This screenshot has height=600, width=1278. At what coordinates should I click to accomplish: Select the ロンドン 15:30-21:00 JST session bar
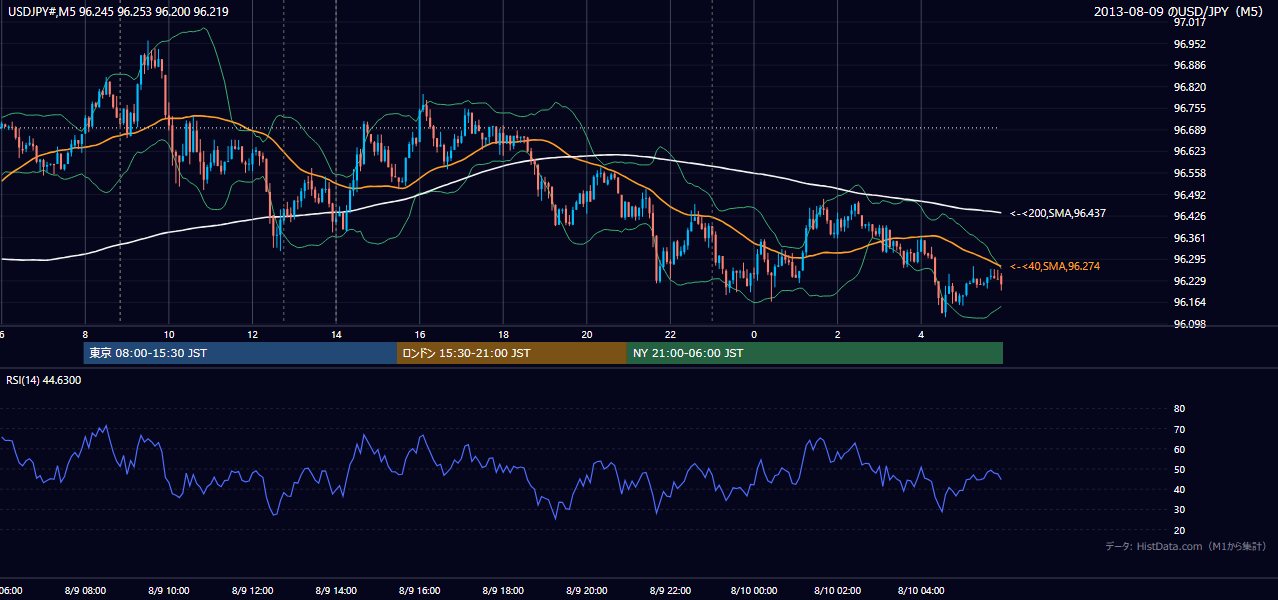pos(512,353)
